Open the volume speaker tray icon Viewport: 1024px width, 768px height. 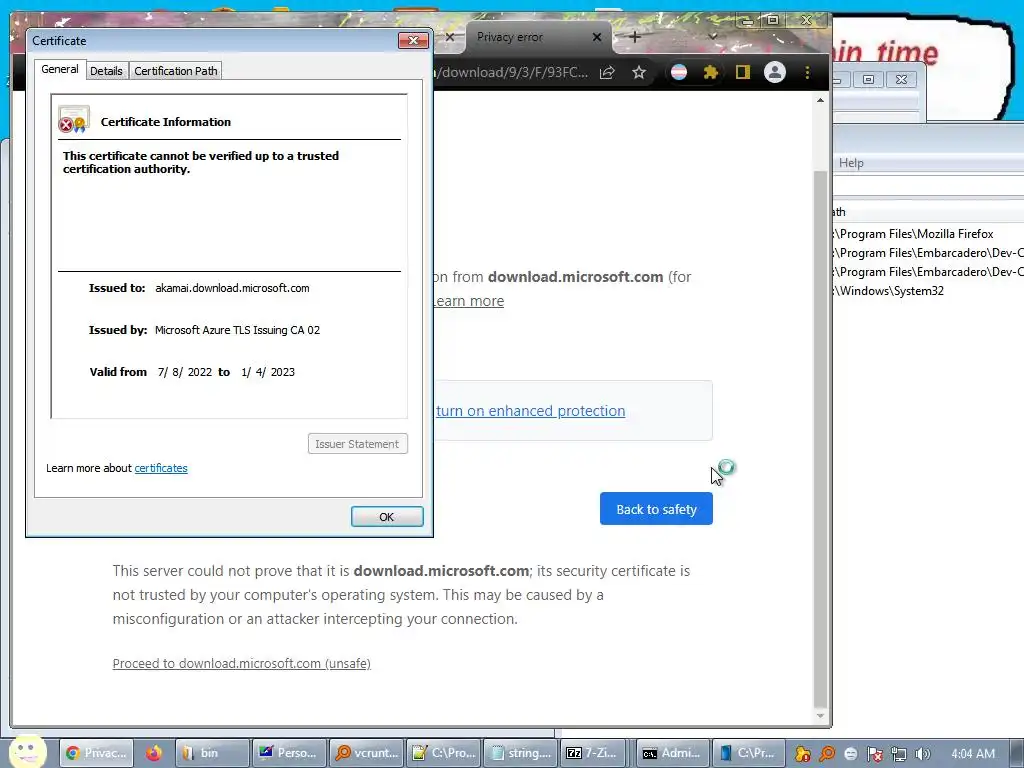pos(922,754)
